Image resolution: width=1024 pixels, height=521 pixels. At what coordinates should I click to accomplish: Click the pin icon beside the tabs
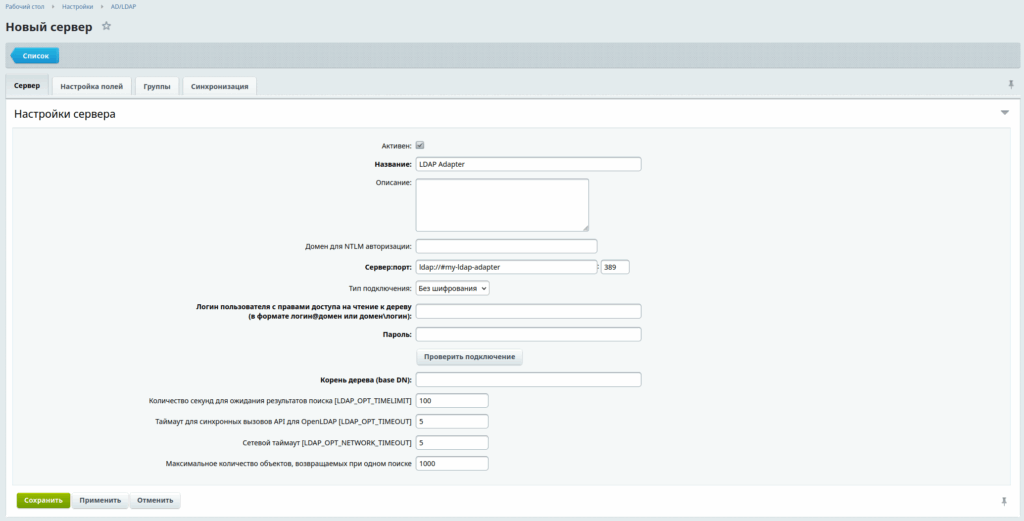tap(1011, 85)
